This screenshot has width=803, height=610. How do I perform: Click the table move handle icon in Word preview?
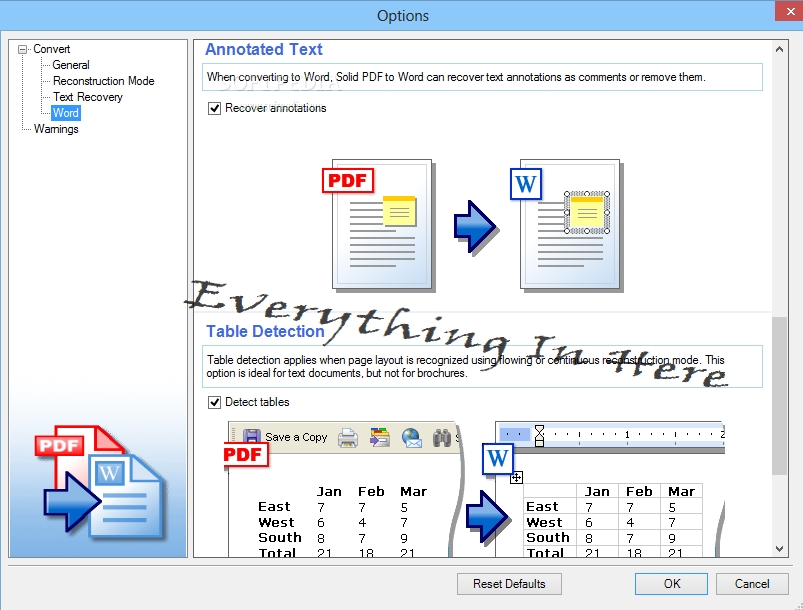click(x=516, y=478)
